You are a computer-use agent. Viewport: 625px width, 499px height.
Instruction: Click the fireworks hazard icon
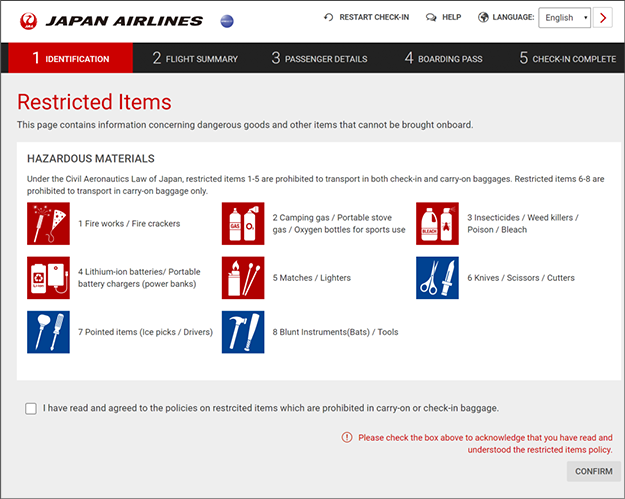[48, 223]
